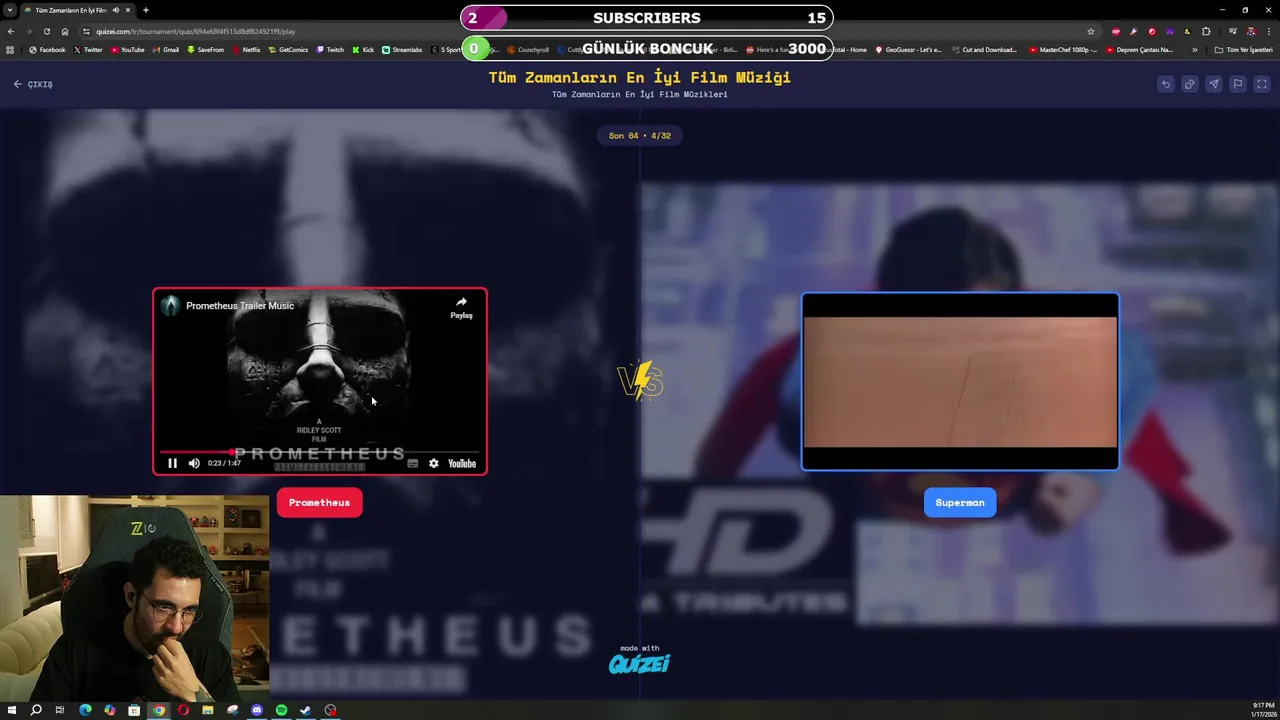Image resolution: width=1280 pixels, height=720 pixels.
Task: Play the Superman video thumbnail
Action: pyautogui.click(x=960, y=381)
